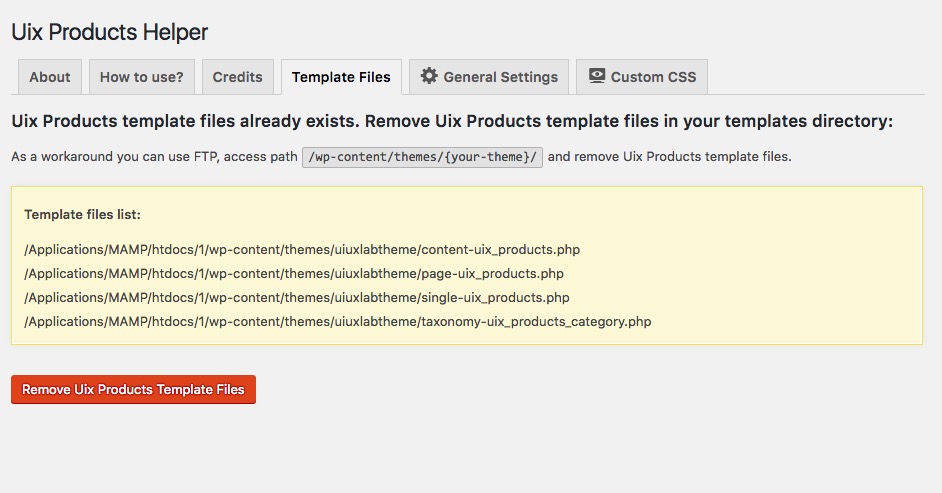Open the About tab

click(50, 77)
